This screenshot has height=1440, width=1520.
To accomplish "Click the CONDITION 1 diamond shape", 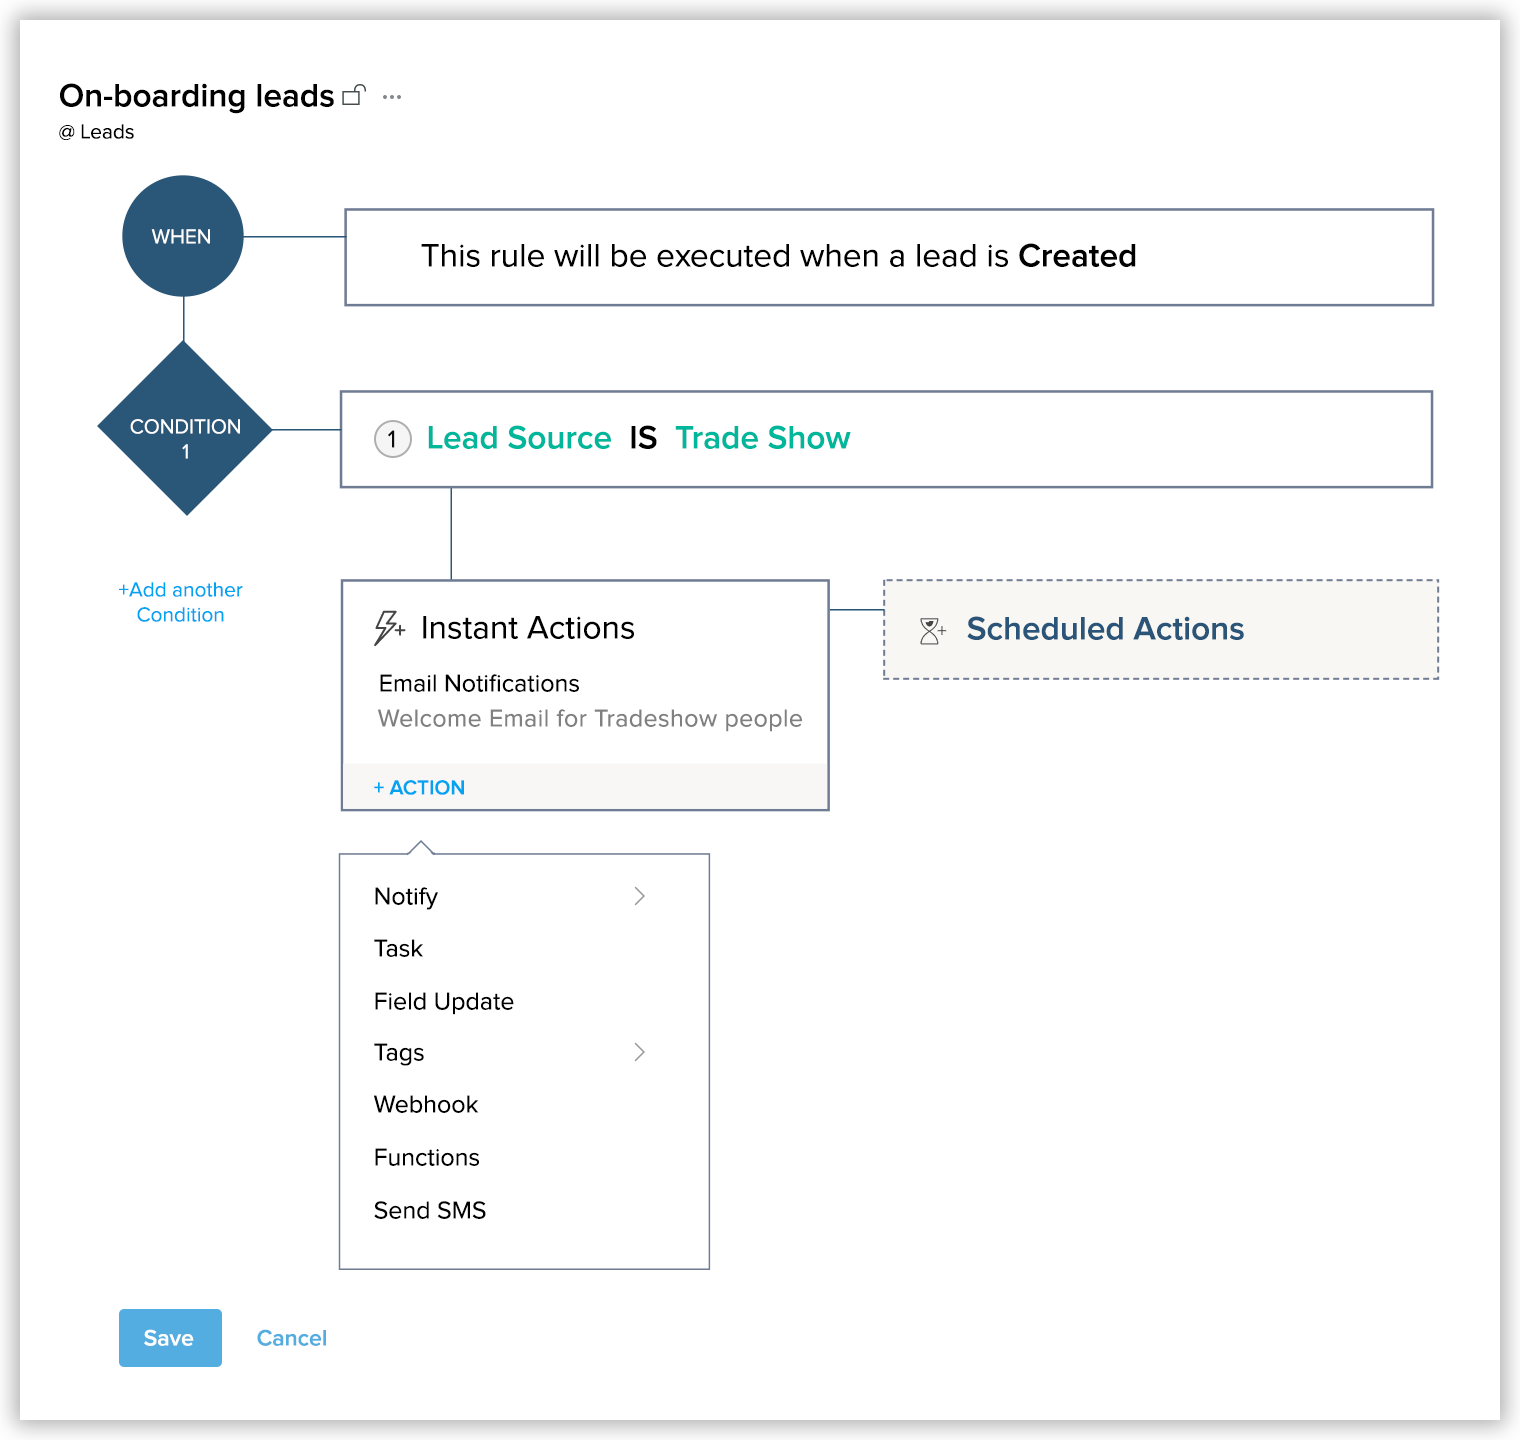I will (x=185, y=428).
